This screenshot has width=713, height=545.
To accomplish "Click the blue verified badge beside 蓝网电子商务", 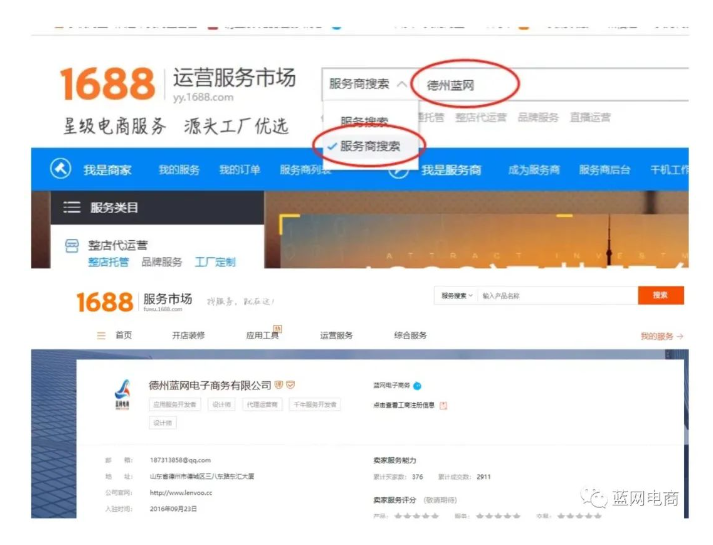I will pos(417,385).
